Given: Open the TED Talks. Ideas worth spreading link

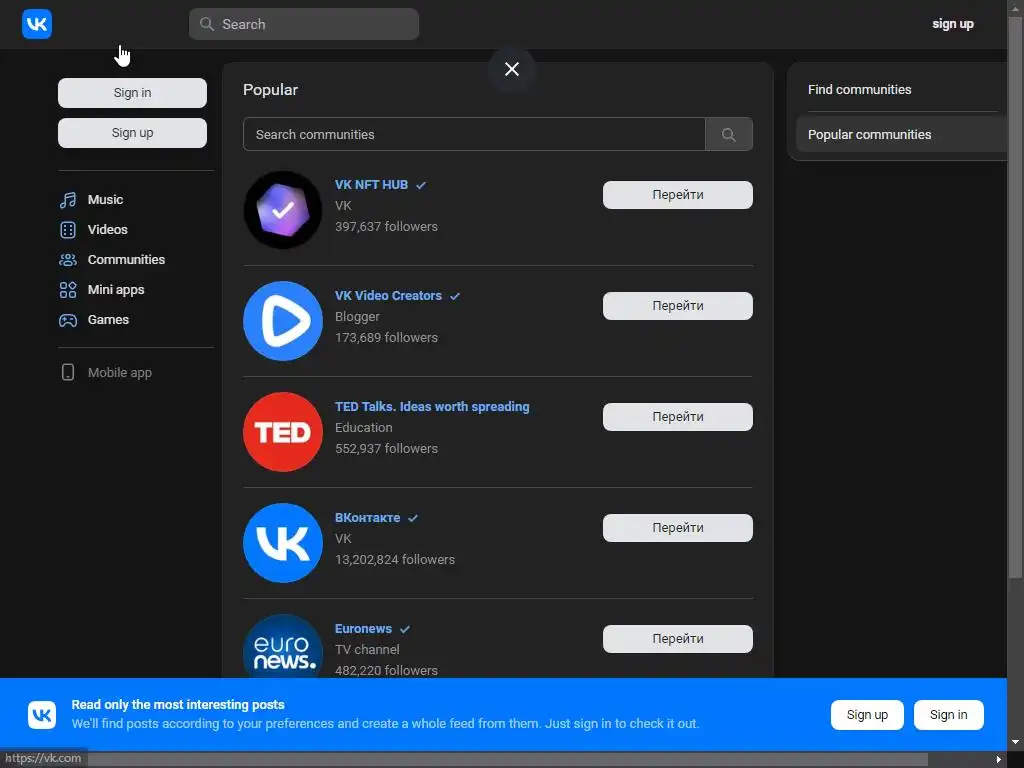Looking at the screenshot, I should [x=432, y=407].
